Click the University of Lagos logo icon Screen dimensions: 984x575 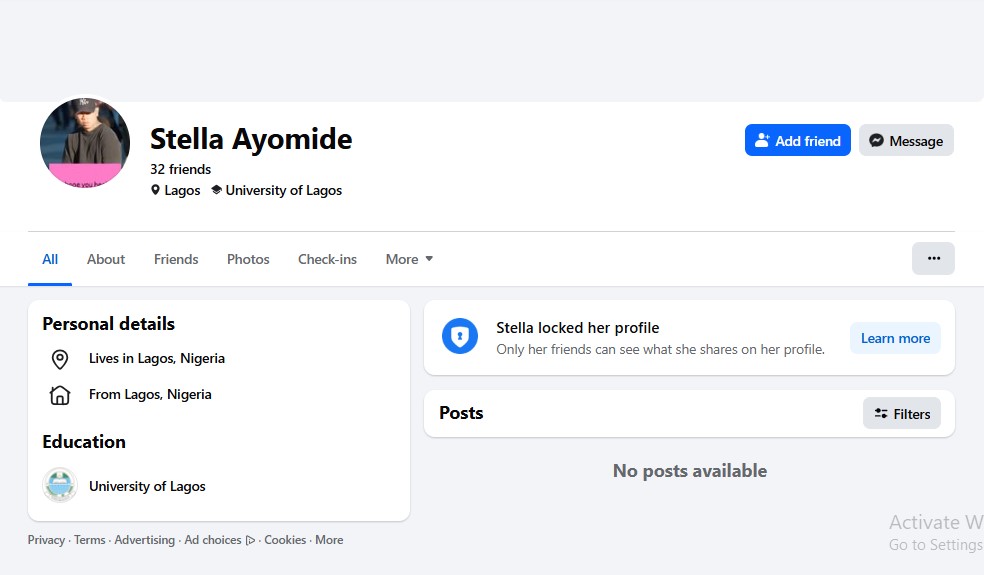pos(60,486)
